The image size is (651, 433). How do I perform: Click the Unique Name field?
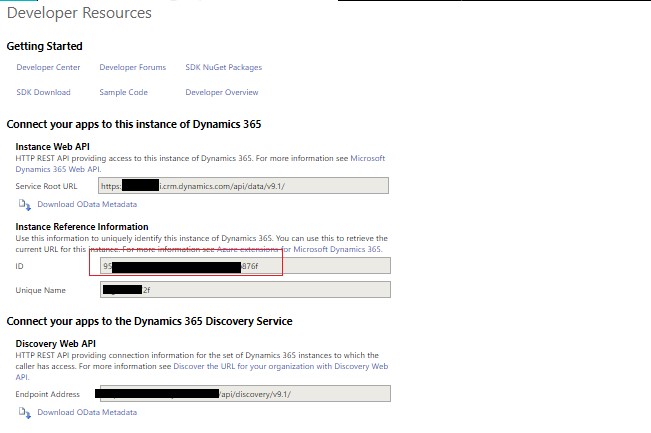coord(245,289)
